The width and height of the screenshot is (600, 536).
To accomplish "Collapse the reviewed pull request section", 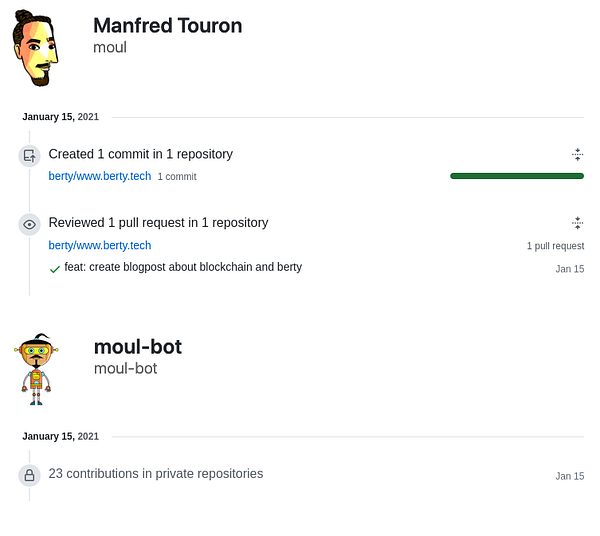I will click(577, 223).
